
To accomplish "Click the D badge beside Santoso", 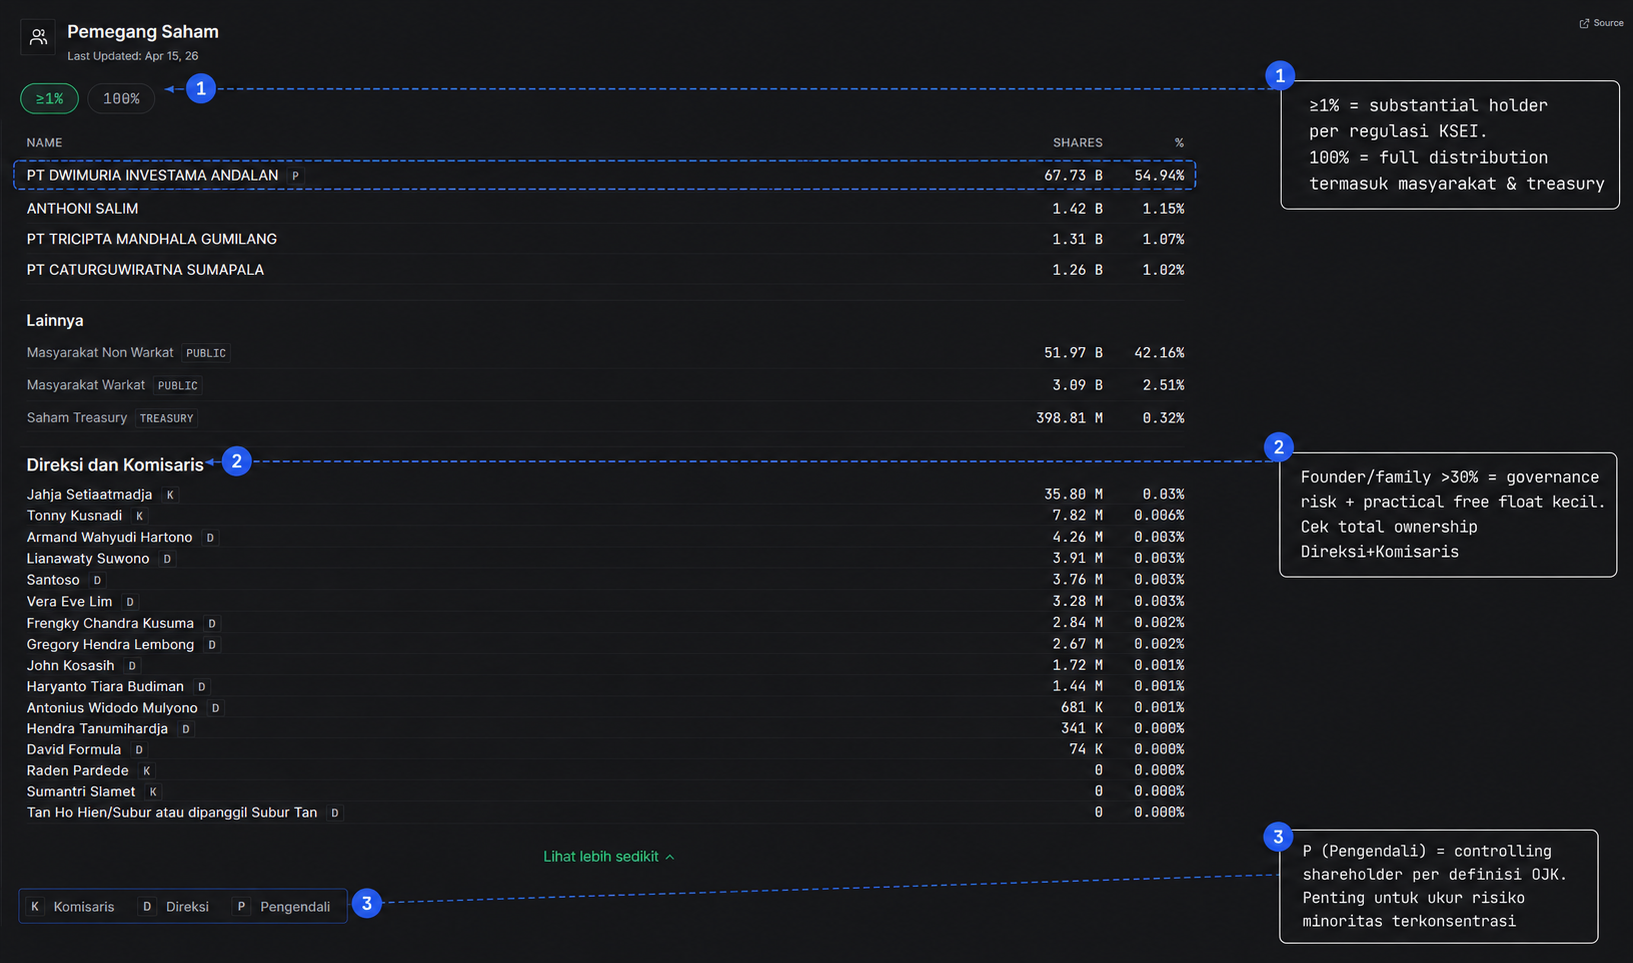I will [x=97, y=580].
